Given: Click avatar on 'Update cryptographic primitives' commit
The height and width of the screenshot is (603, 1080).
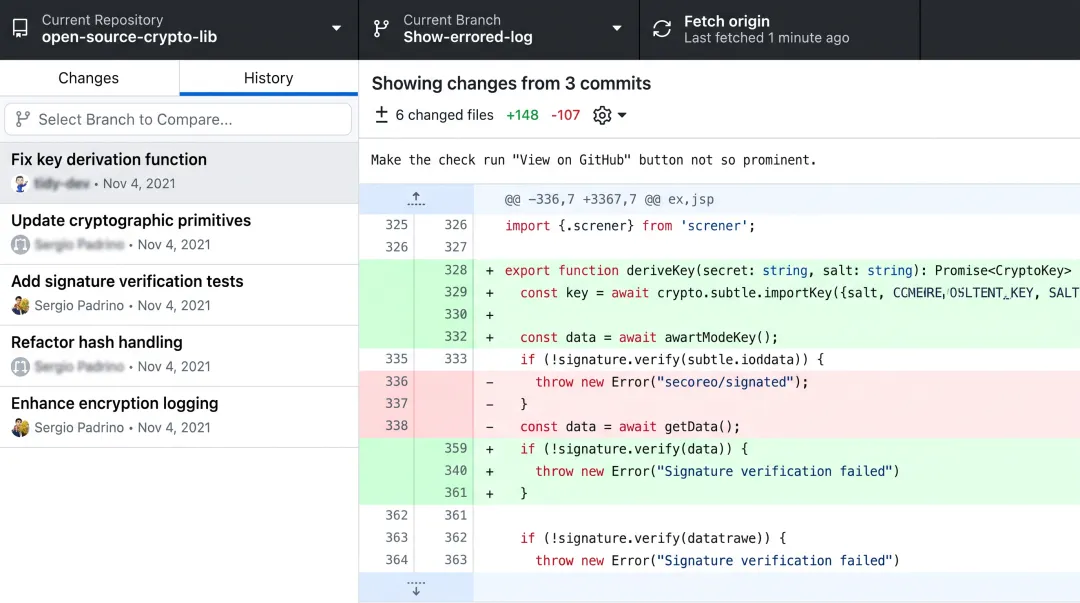Looking at the screenshot, I should point(21,245).
